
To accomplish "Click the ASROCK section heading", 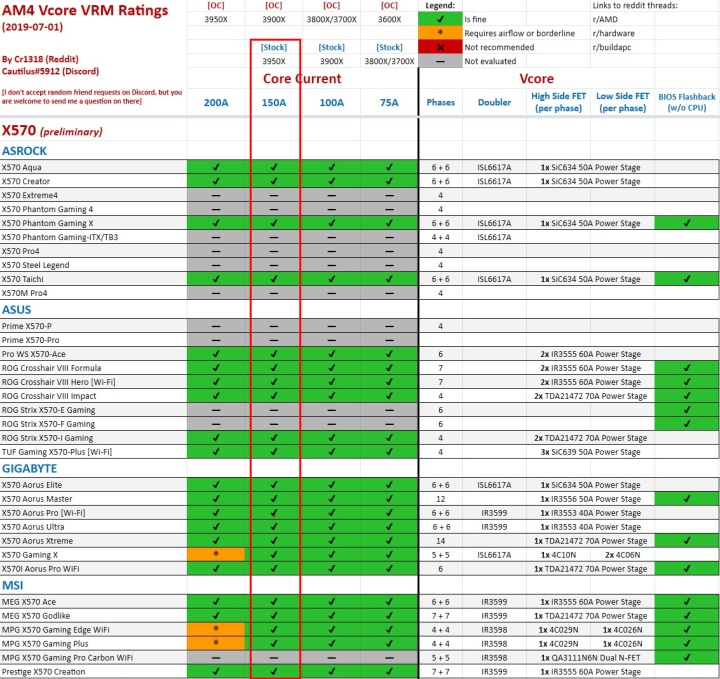I will coord(24,151).
